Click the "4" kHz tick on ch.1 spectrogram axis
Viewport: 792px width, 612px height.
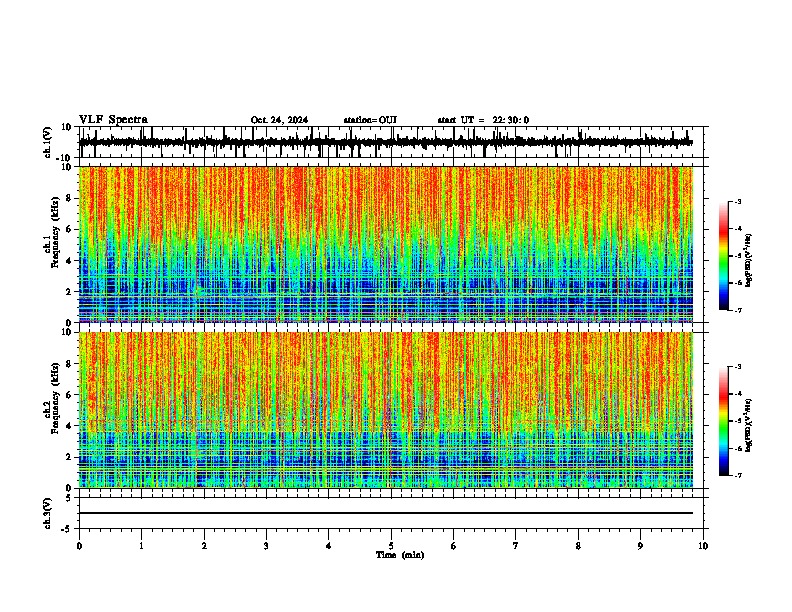69,261
